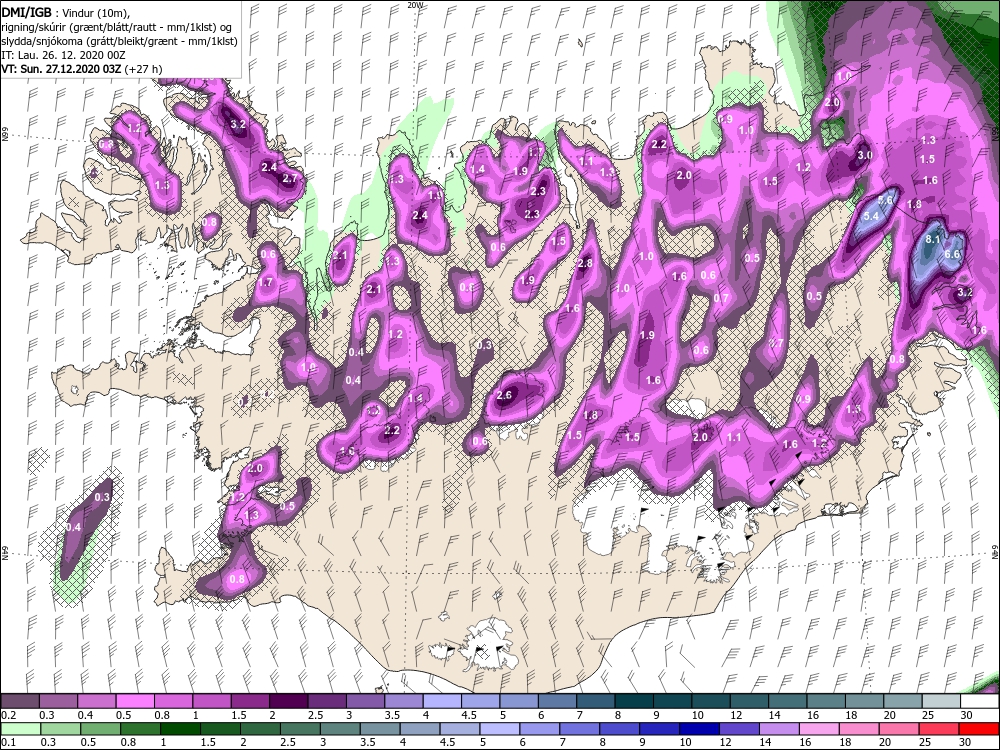This screenshot has width=1000, height=750.
Task: Pick the deep purple 2 swatch in snow legend
Action: (288, 701)
